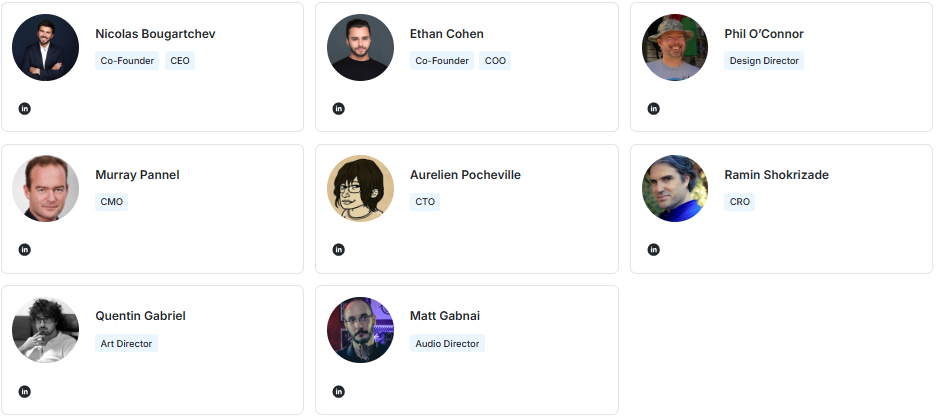937x419 pixels.
Task: Open the LinkedIn icon on Ethan Cohen's card
Action: 339,108
